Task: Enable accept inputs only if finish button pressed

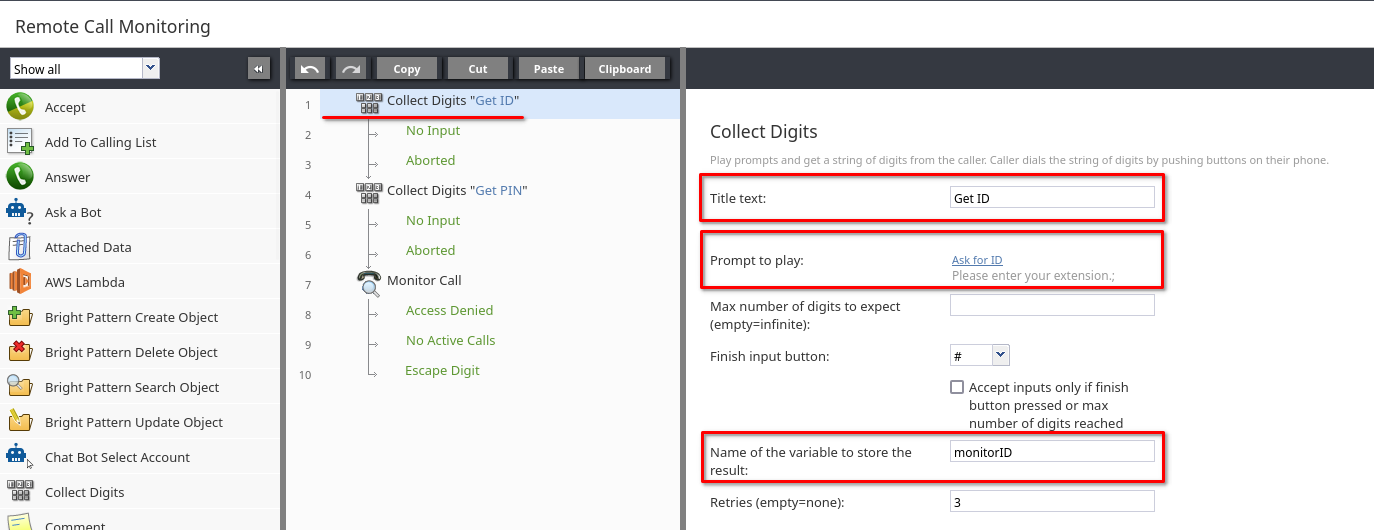Action: 957,387
